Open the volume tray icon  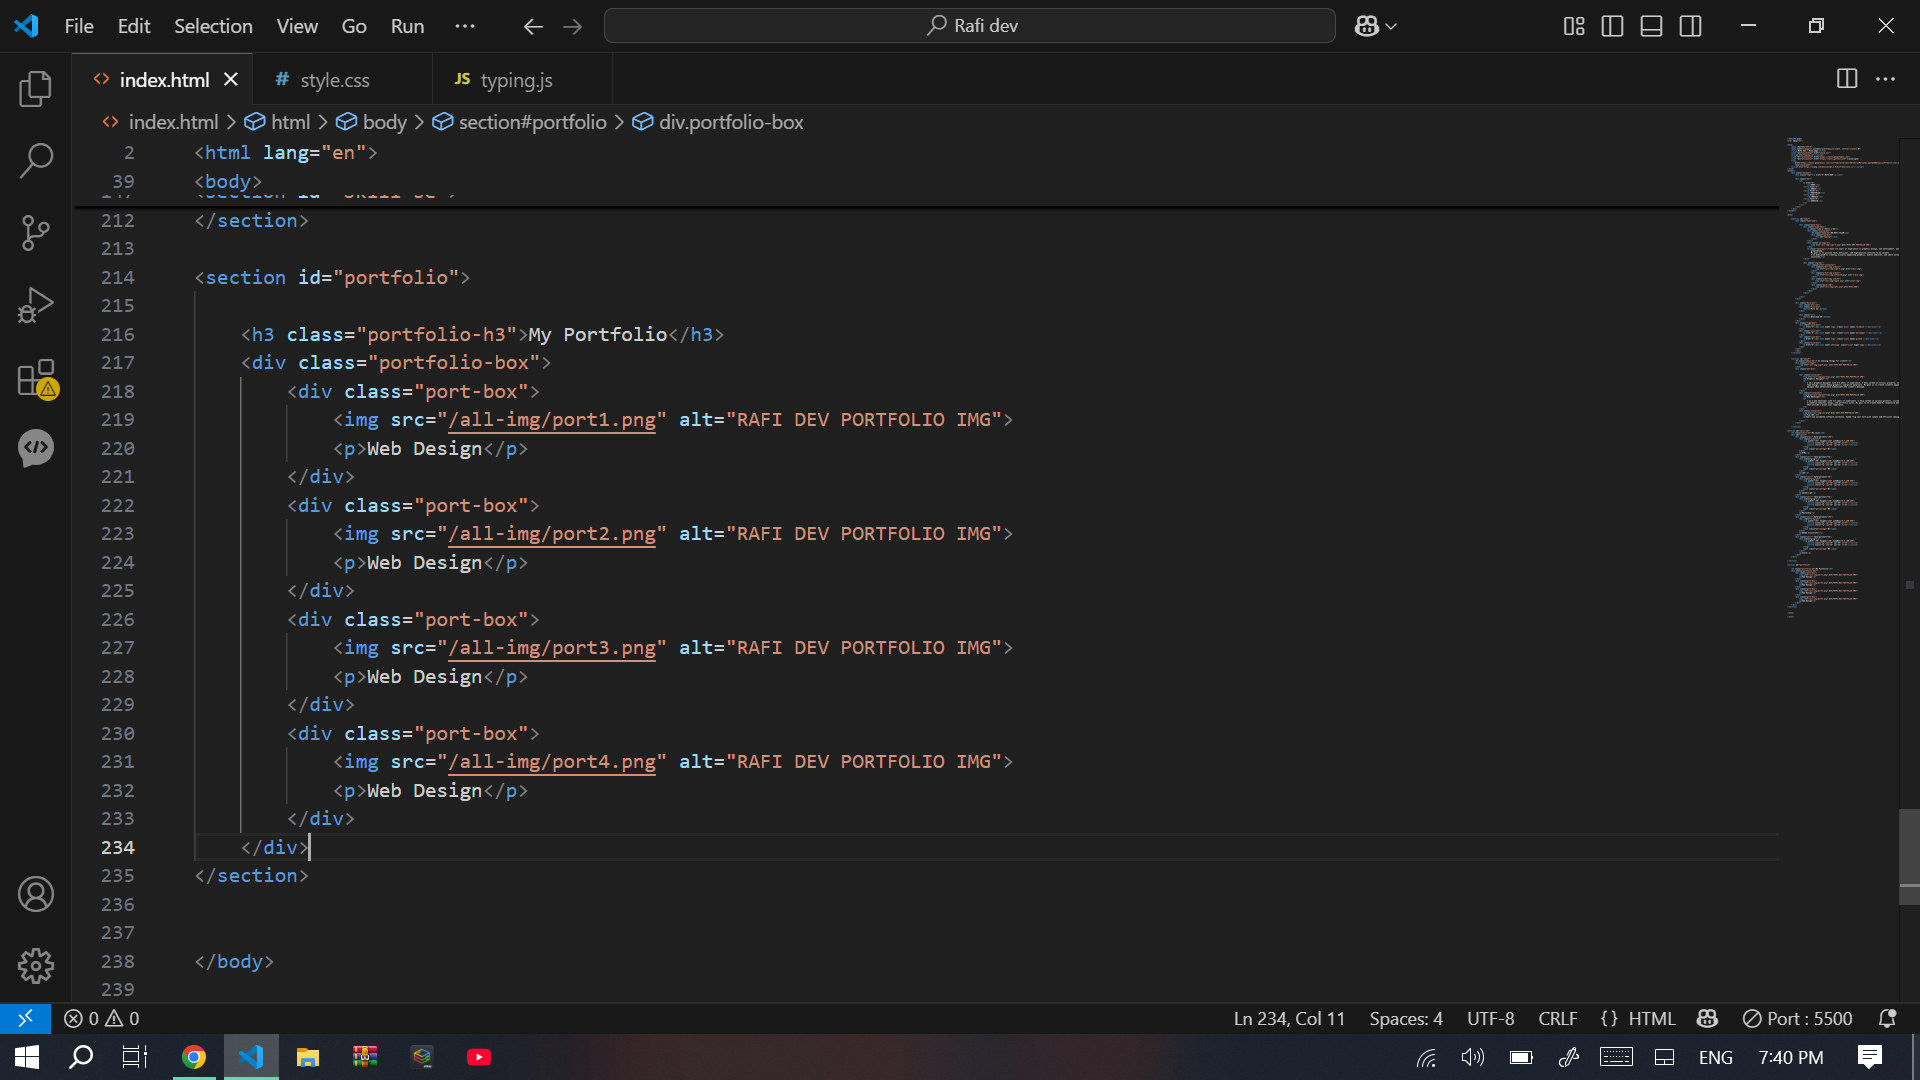coord(1472,1058)
